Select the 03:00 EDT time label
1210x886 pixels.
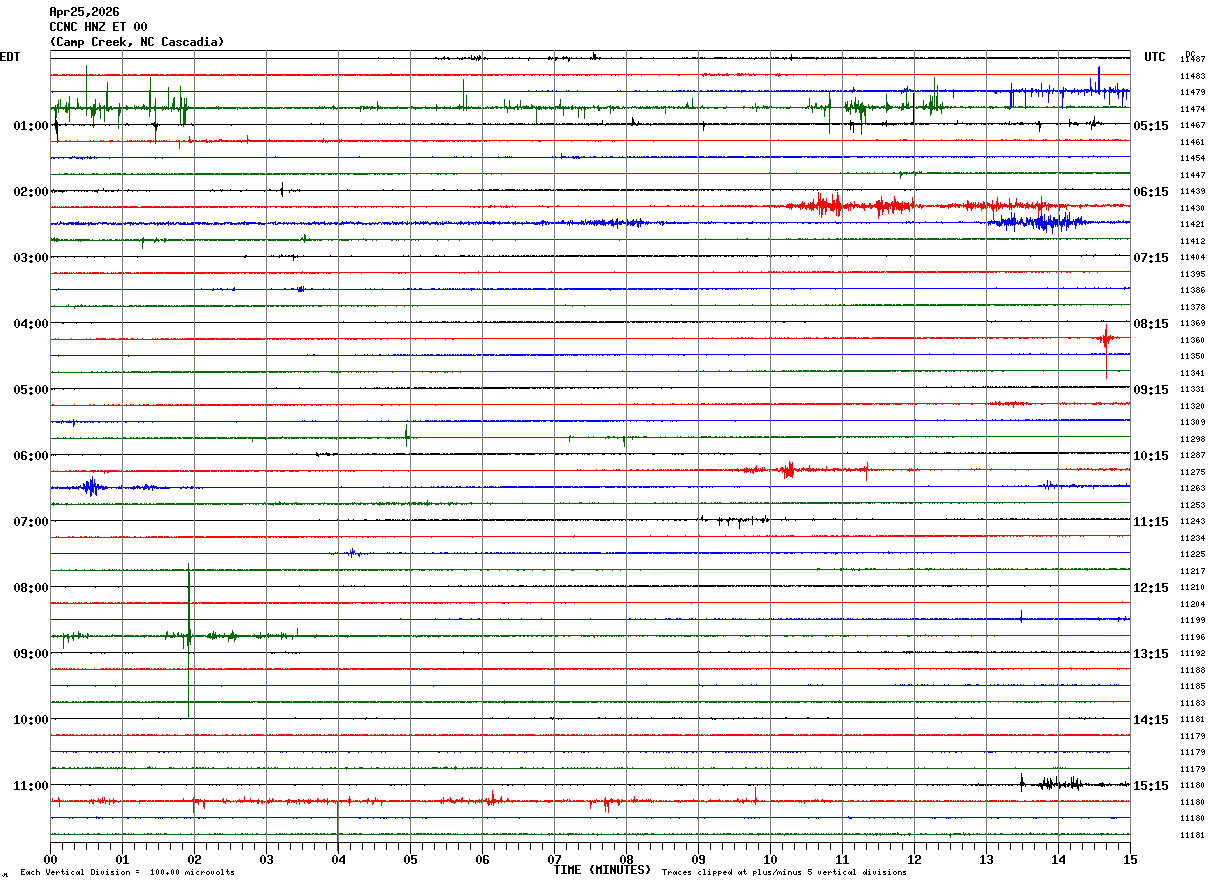[x=31, y=258]
